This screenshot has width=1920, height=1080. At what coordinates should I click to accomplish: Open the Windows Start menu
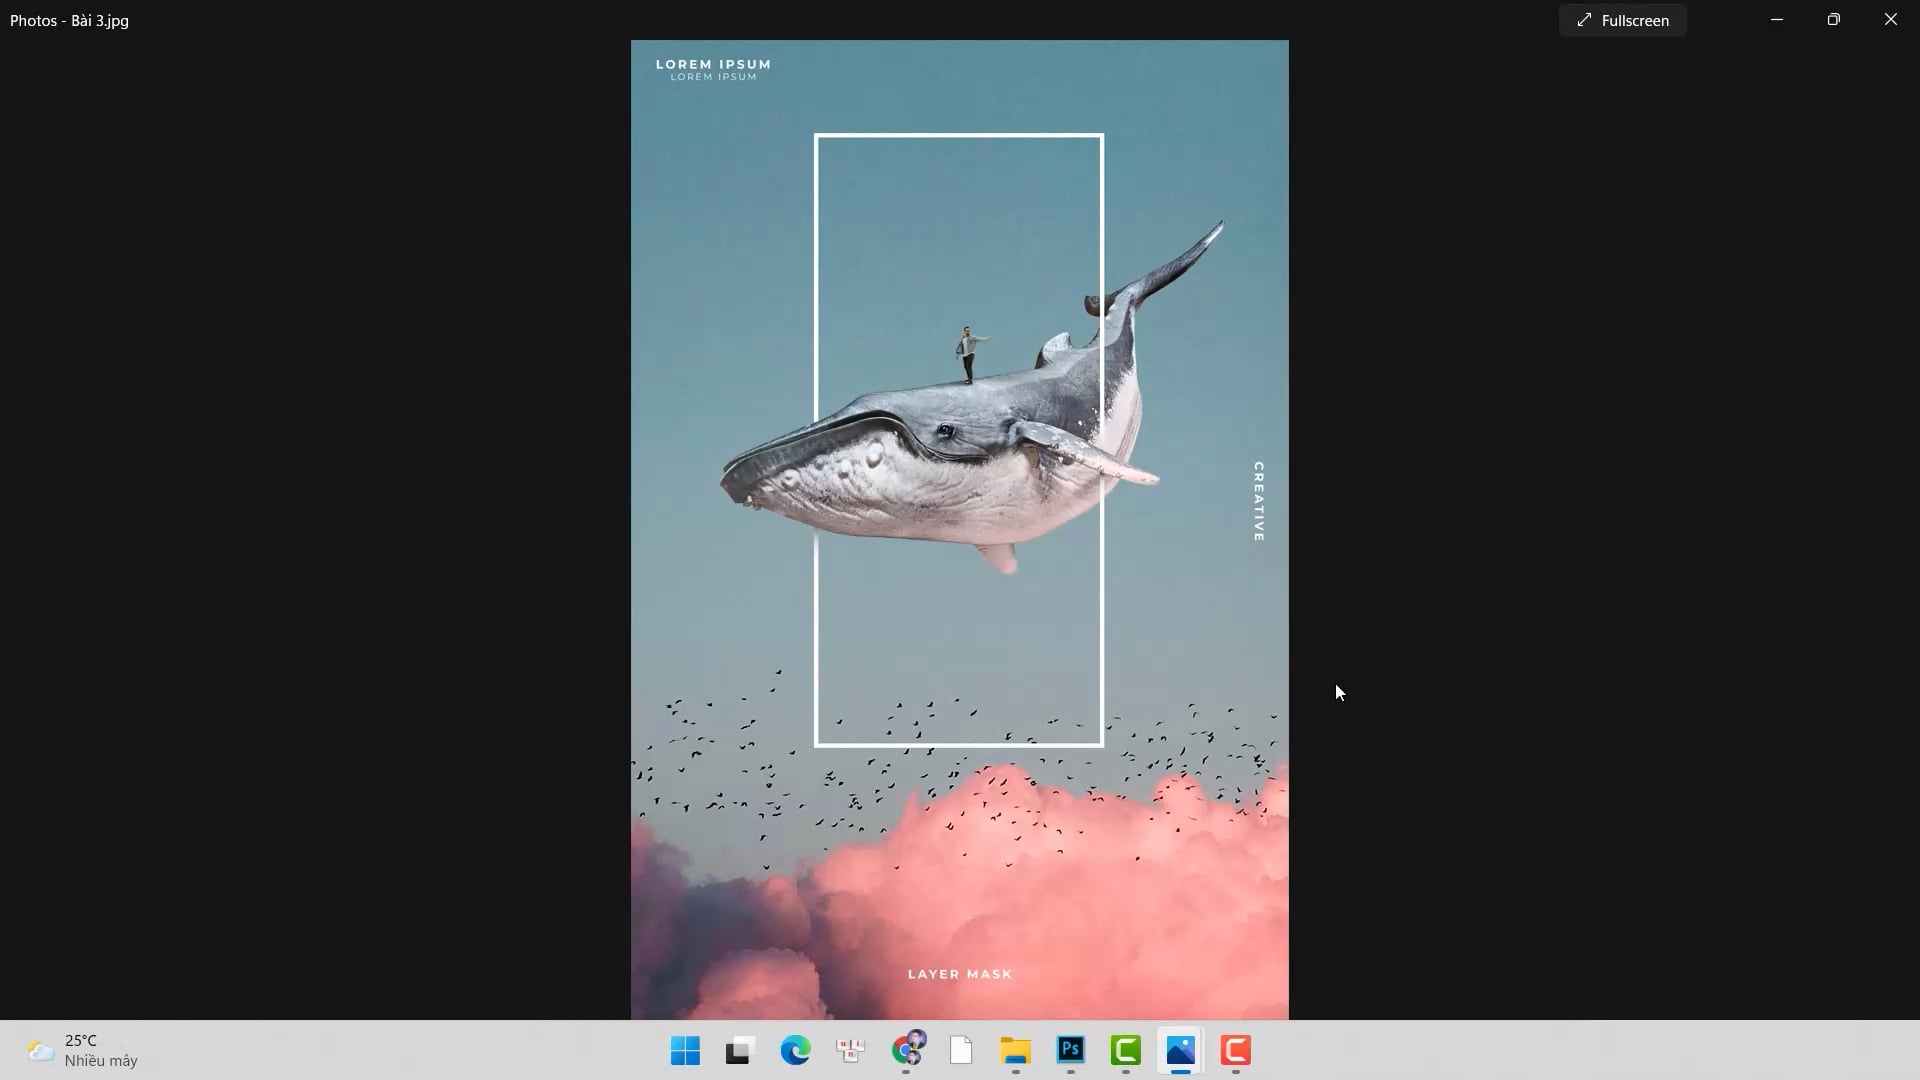click(x=685, y=1051)
